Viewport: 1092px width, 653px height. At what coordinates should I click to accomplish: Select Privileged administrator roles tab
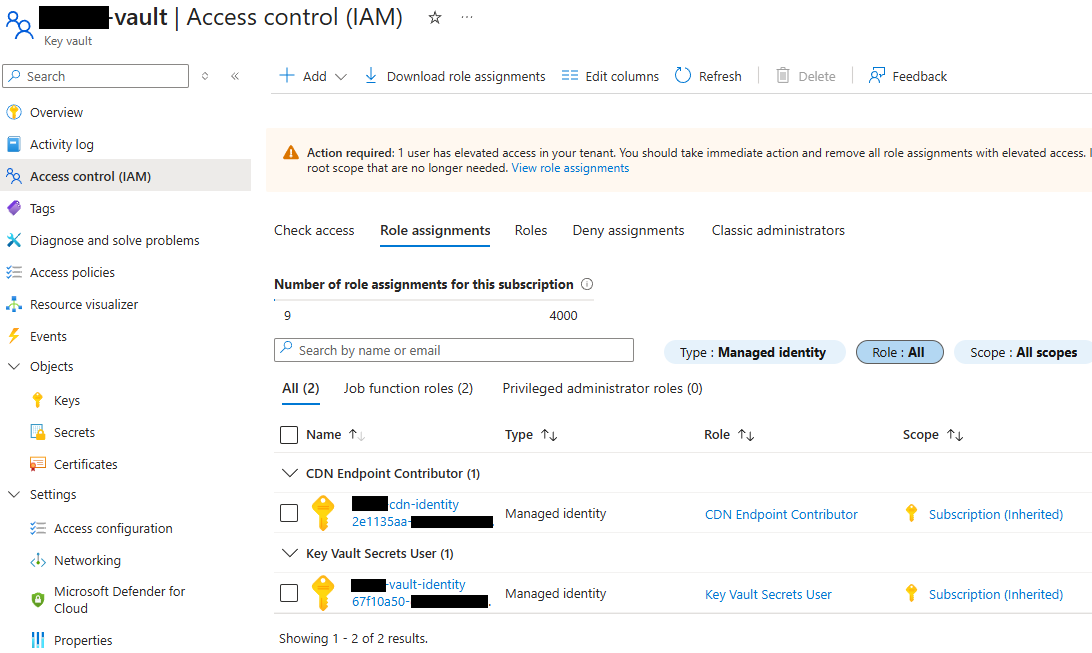(x=602, y=388)
